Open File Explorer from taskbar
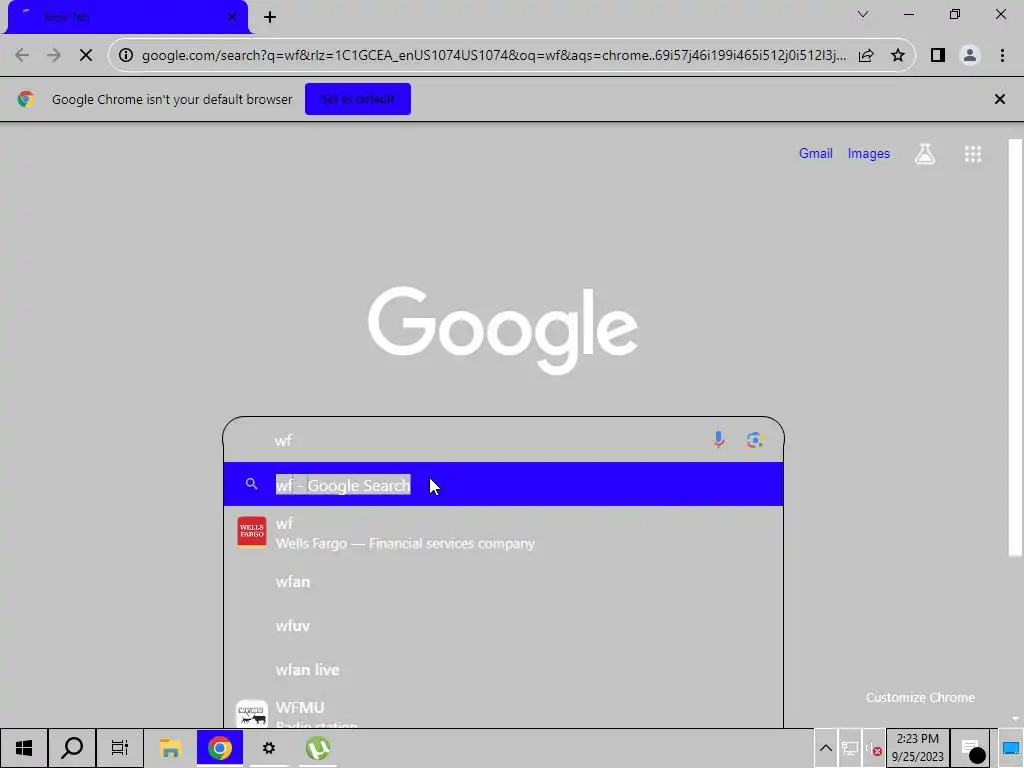The width and height of the screenshot is (1024, 768). tap(170, 748)
